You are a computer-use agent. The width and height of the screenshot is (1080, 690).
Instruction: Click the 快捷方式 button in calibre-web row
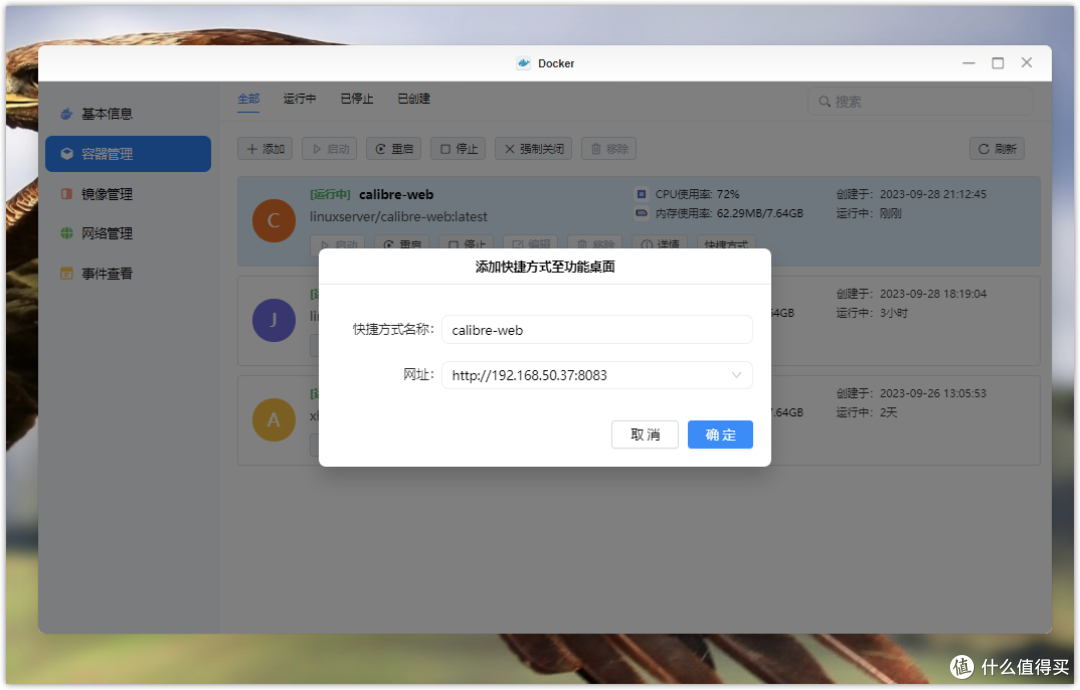(726, 242)
